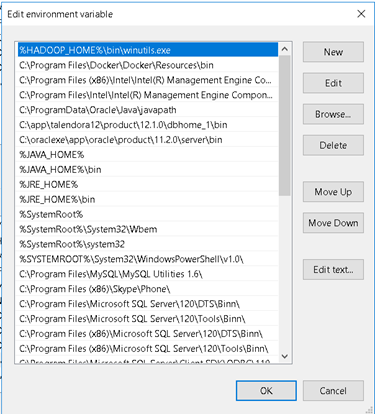
Task: Click the Move Down button
Action: [x=333, y=223]
